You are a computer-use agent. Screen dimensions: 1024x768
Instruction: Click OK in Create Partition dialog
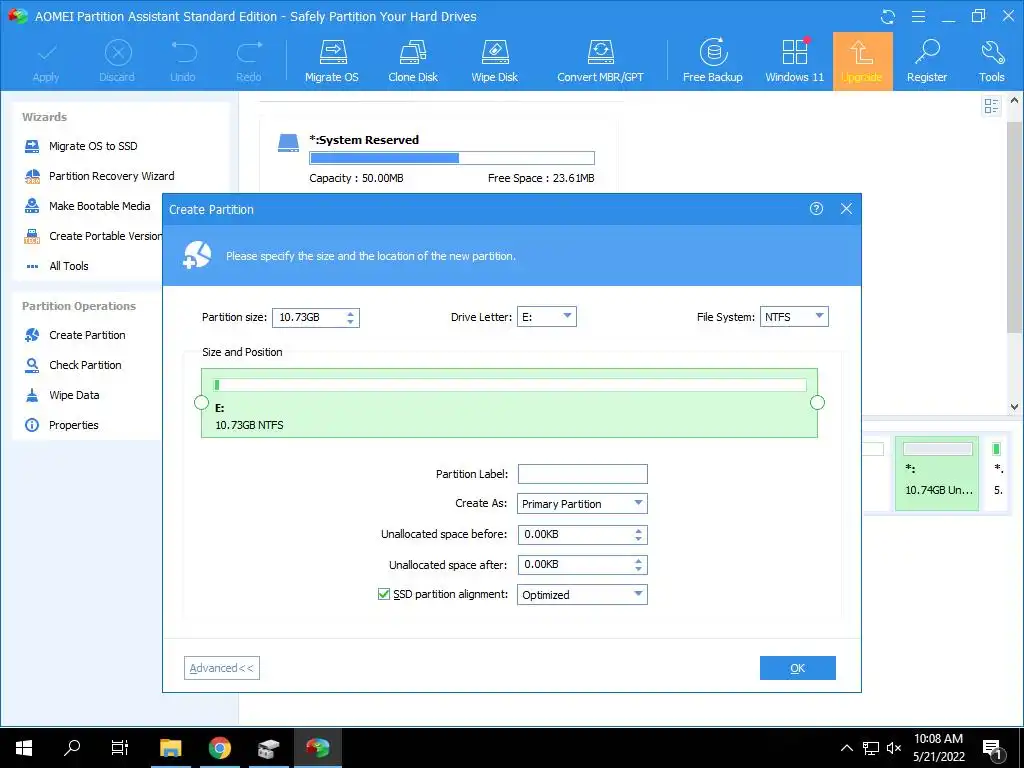tap(797, 668)
